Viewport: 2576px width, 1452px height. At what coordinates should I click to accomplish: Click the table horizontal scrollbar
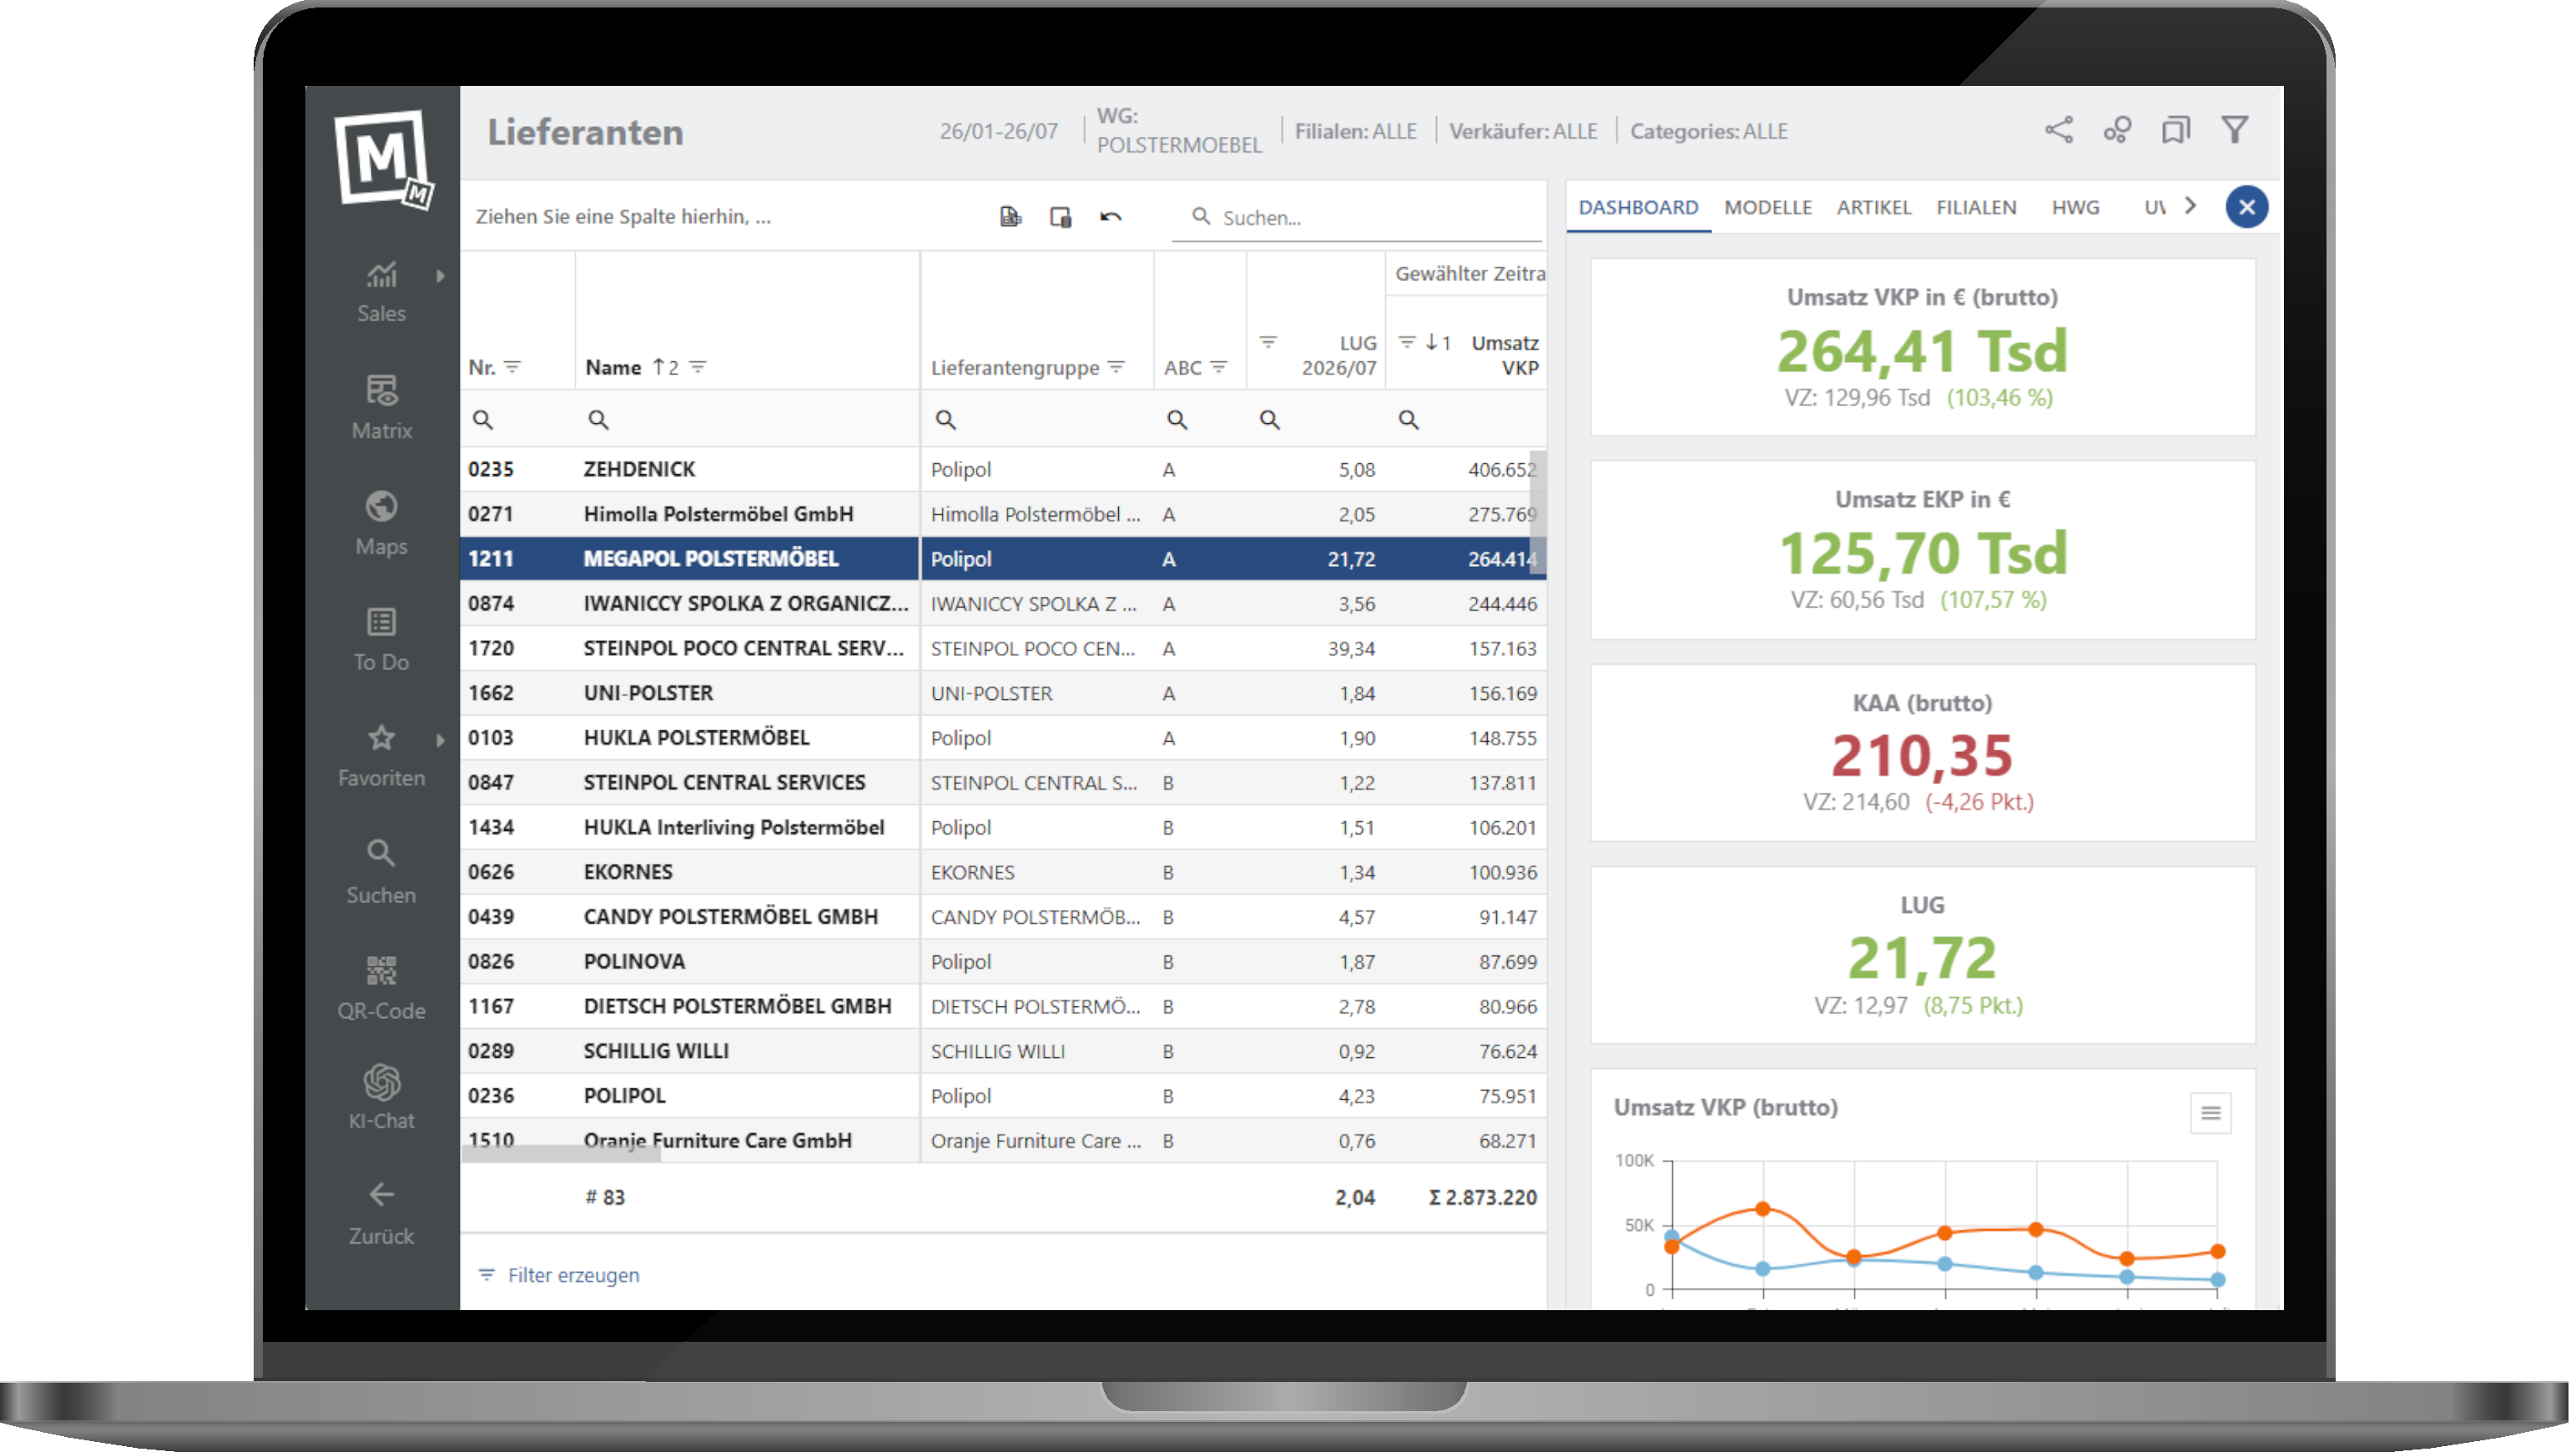[560, 1154]
